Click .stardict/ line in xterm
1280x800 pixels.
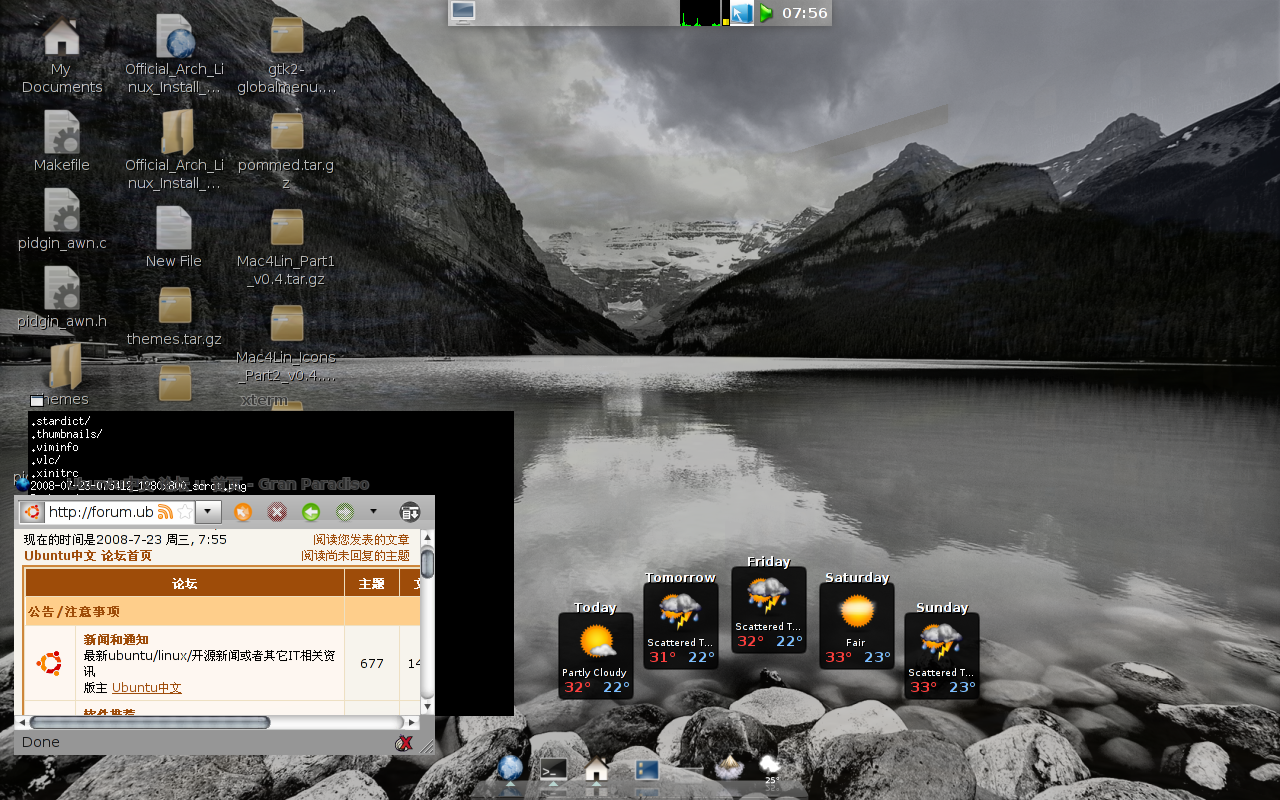pyautogui.click(x=61, y=421)
